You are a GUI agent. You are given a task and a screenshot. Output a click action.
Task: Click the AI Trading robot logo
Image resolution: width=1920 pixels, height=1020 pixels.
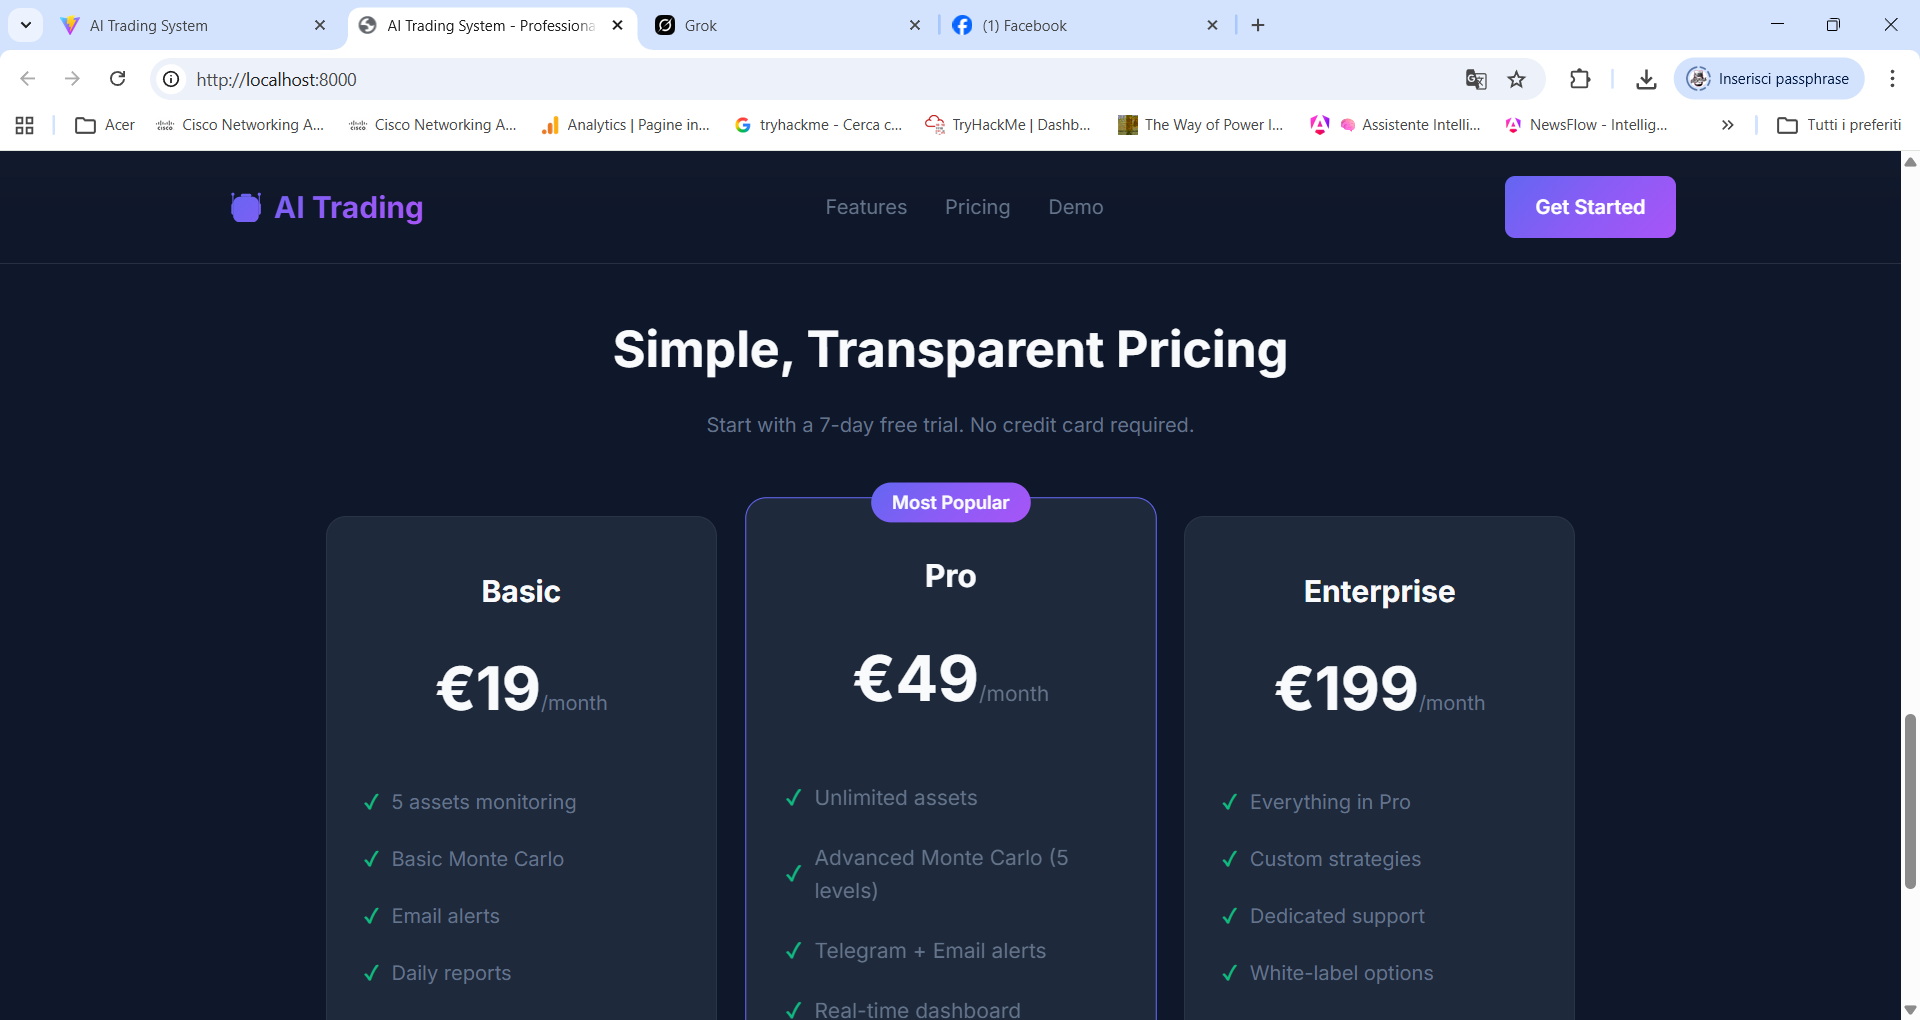244,207
